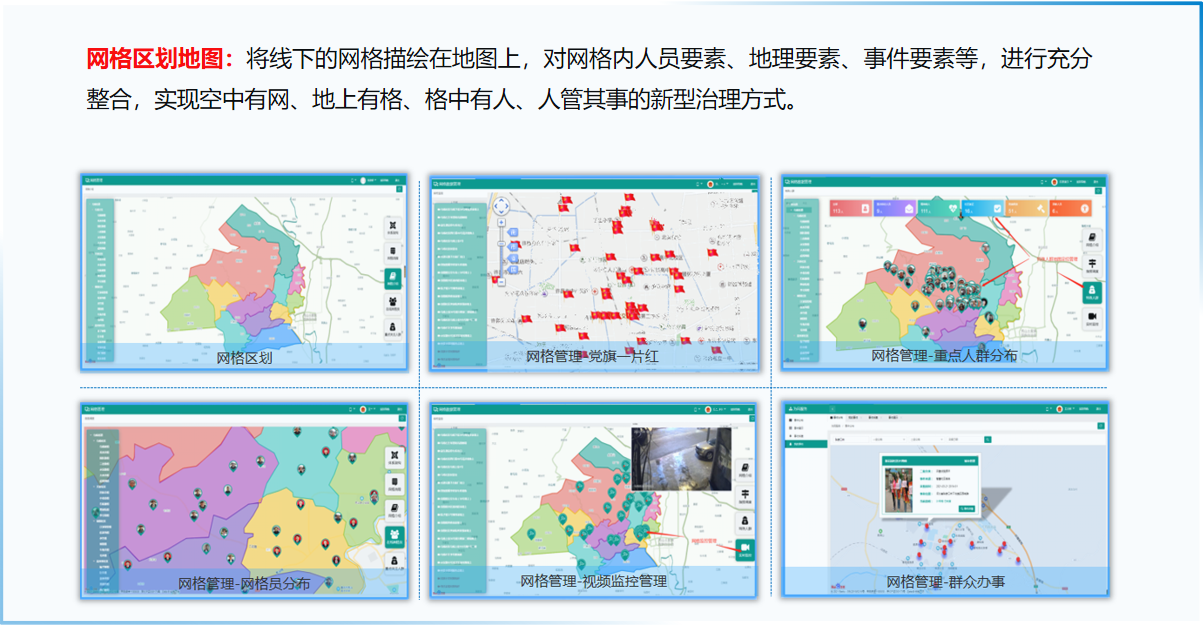Screen dimensions: 1203x626
Task: Open the 网格管理-网格员分布 thumbnail
Action: pos(244,500)
